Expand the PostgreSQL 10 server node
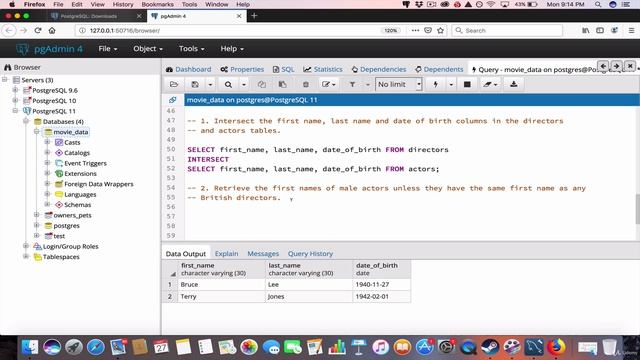 point(16,100)
